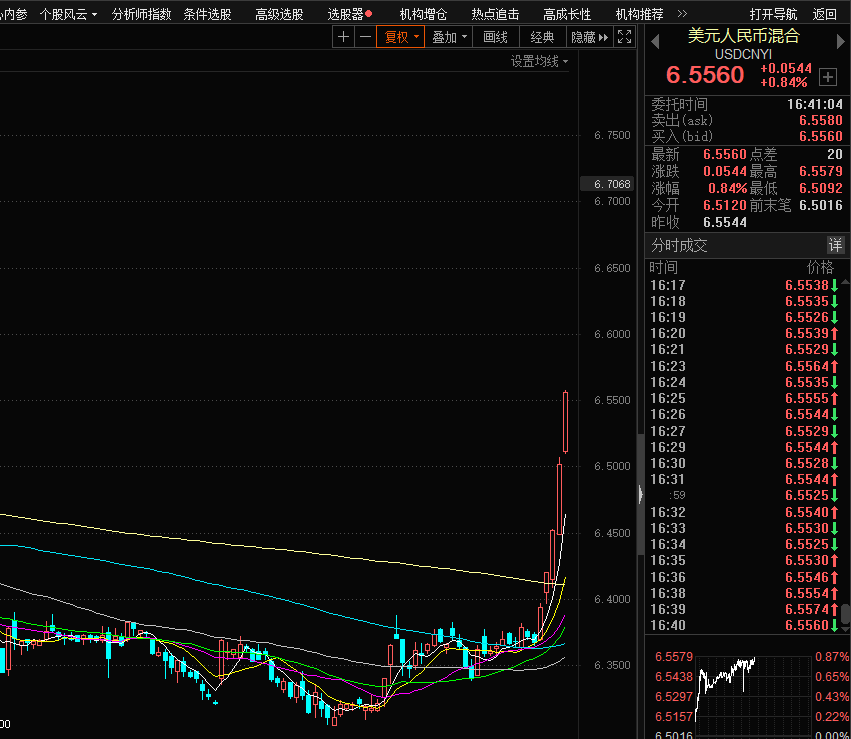The width and height of the screenshot is (851, 739).
Task: Open the 个股风云 menu
Action: [x=68, y=14]
